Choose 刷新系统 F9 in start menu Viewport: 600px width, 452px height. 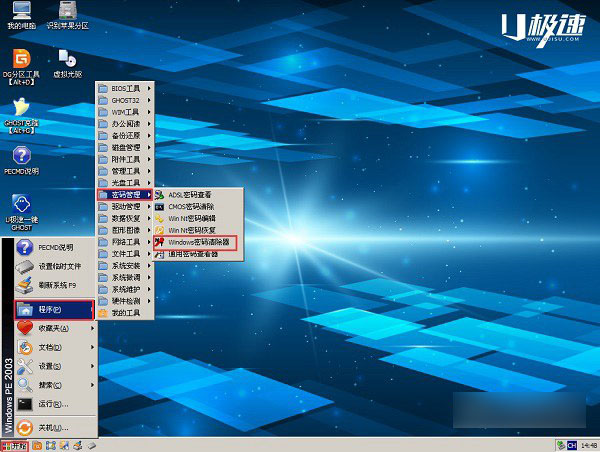click(x=55, y=285)
